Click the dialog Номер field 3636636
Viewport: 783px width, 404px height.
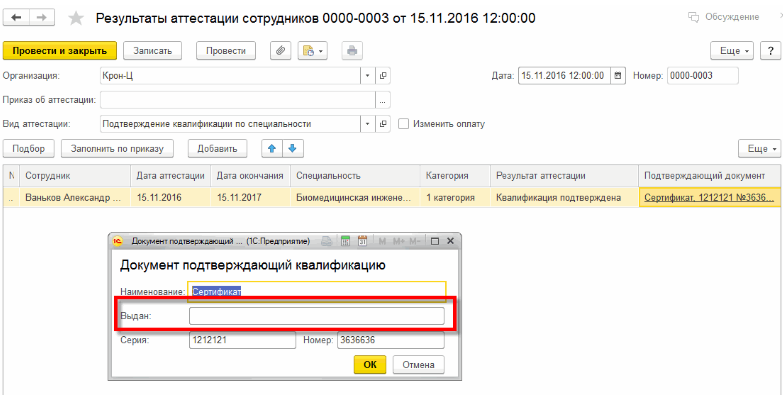point(391,340)
